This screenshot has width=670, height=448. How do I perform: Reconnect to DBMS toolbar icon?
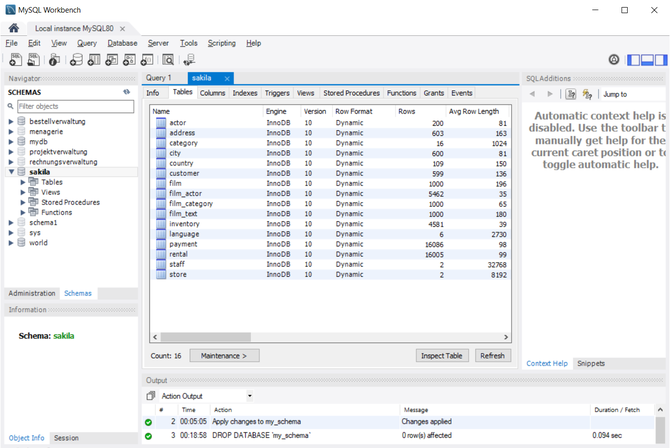(x=189, y=60)
